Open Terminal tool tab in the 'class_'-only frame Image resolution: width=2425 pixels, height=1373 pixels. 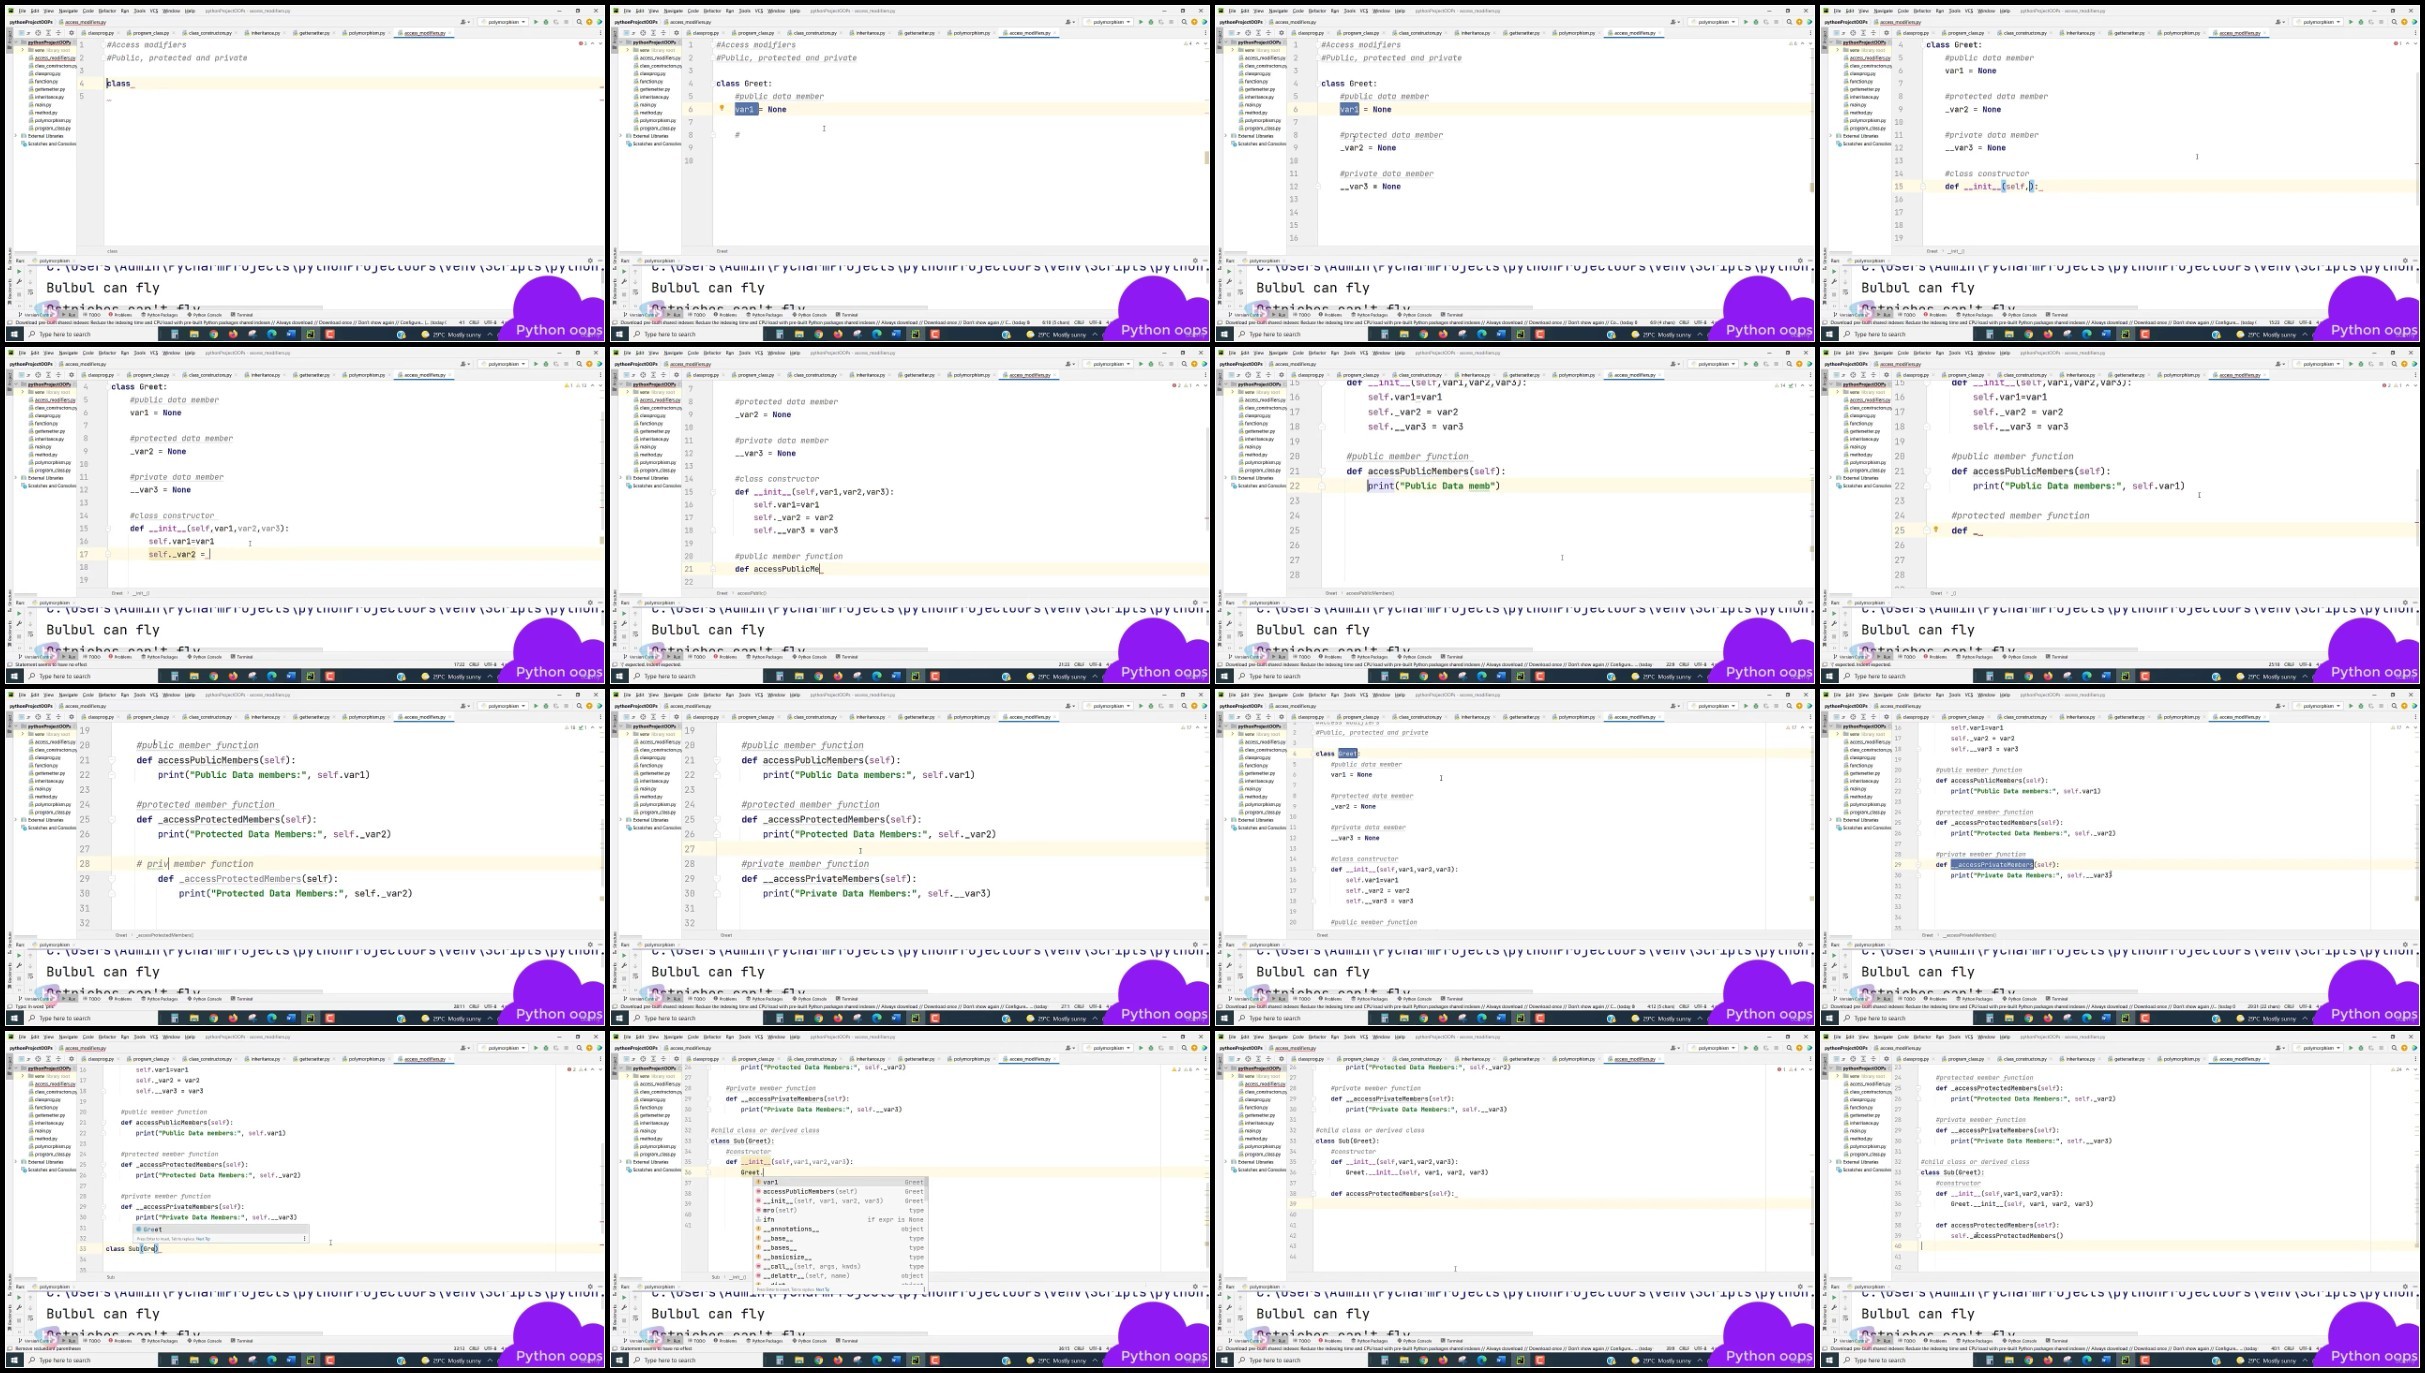pos(242,315)
